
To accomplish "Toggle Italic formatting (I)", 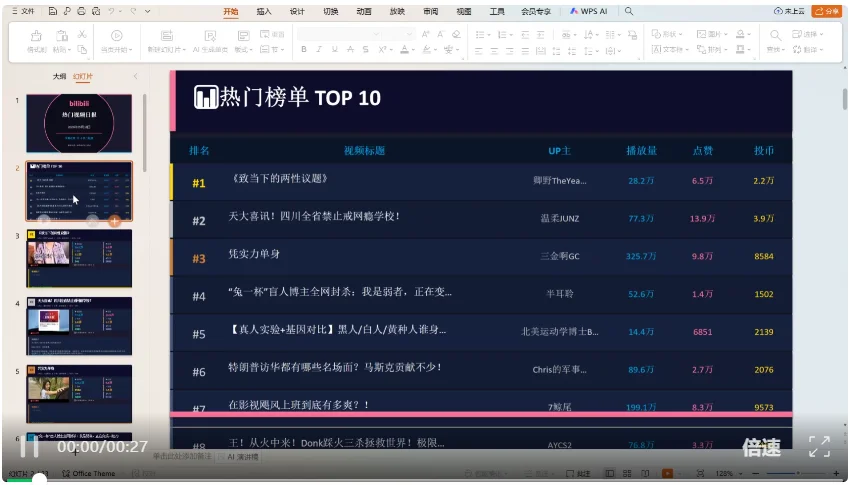I will point(319,49).
